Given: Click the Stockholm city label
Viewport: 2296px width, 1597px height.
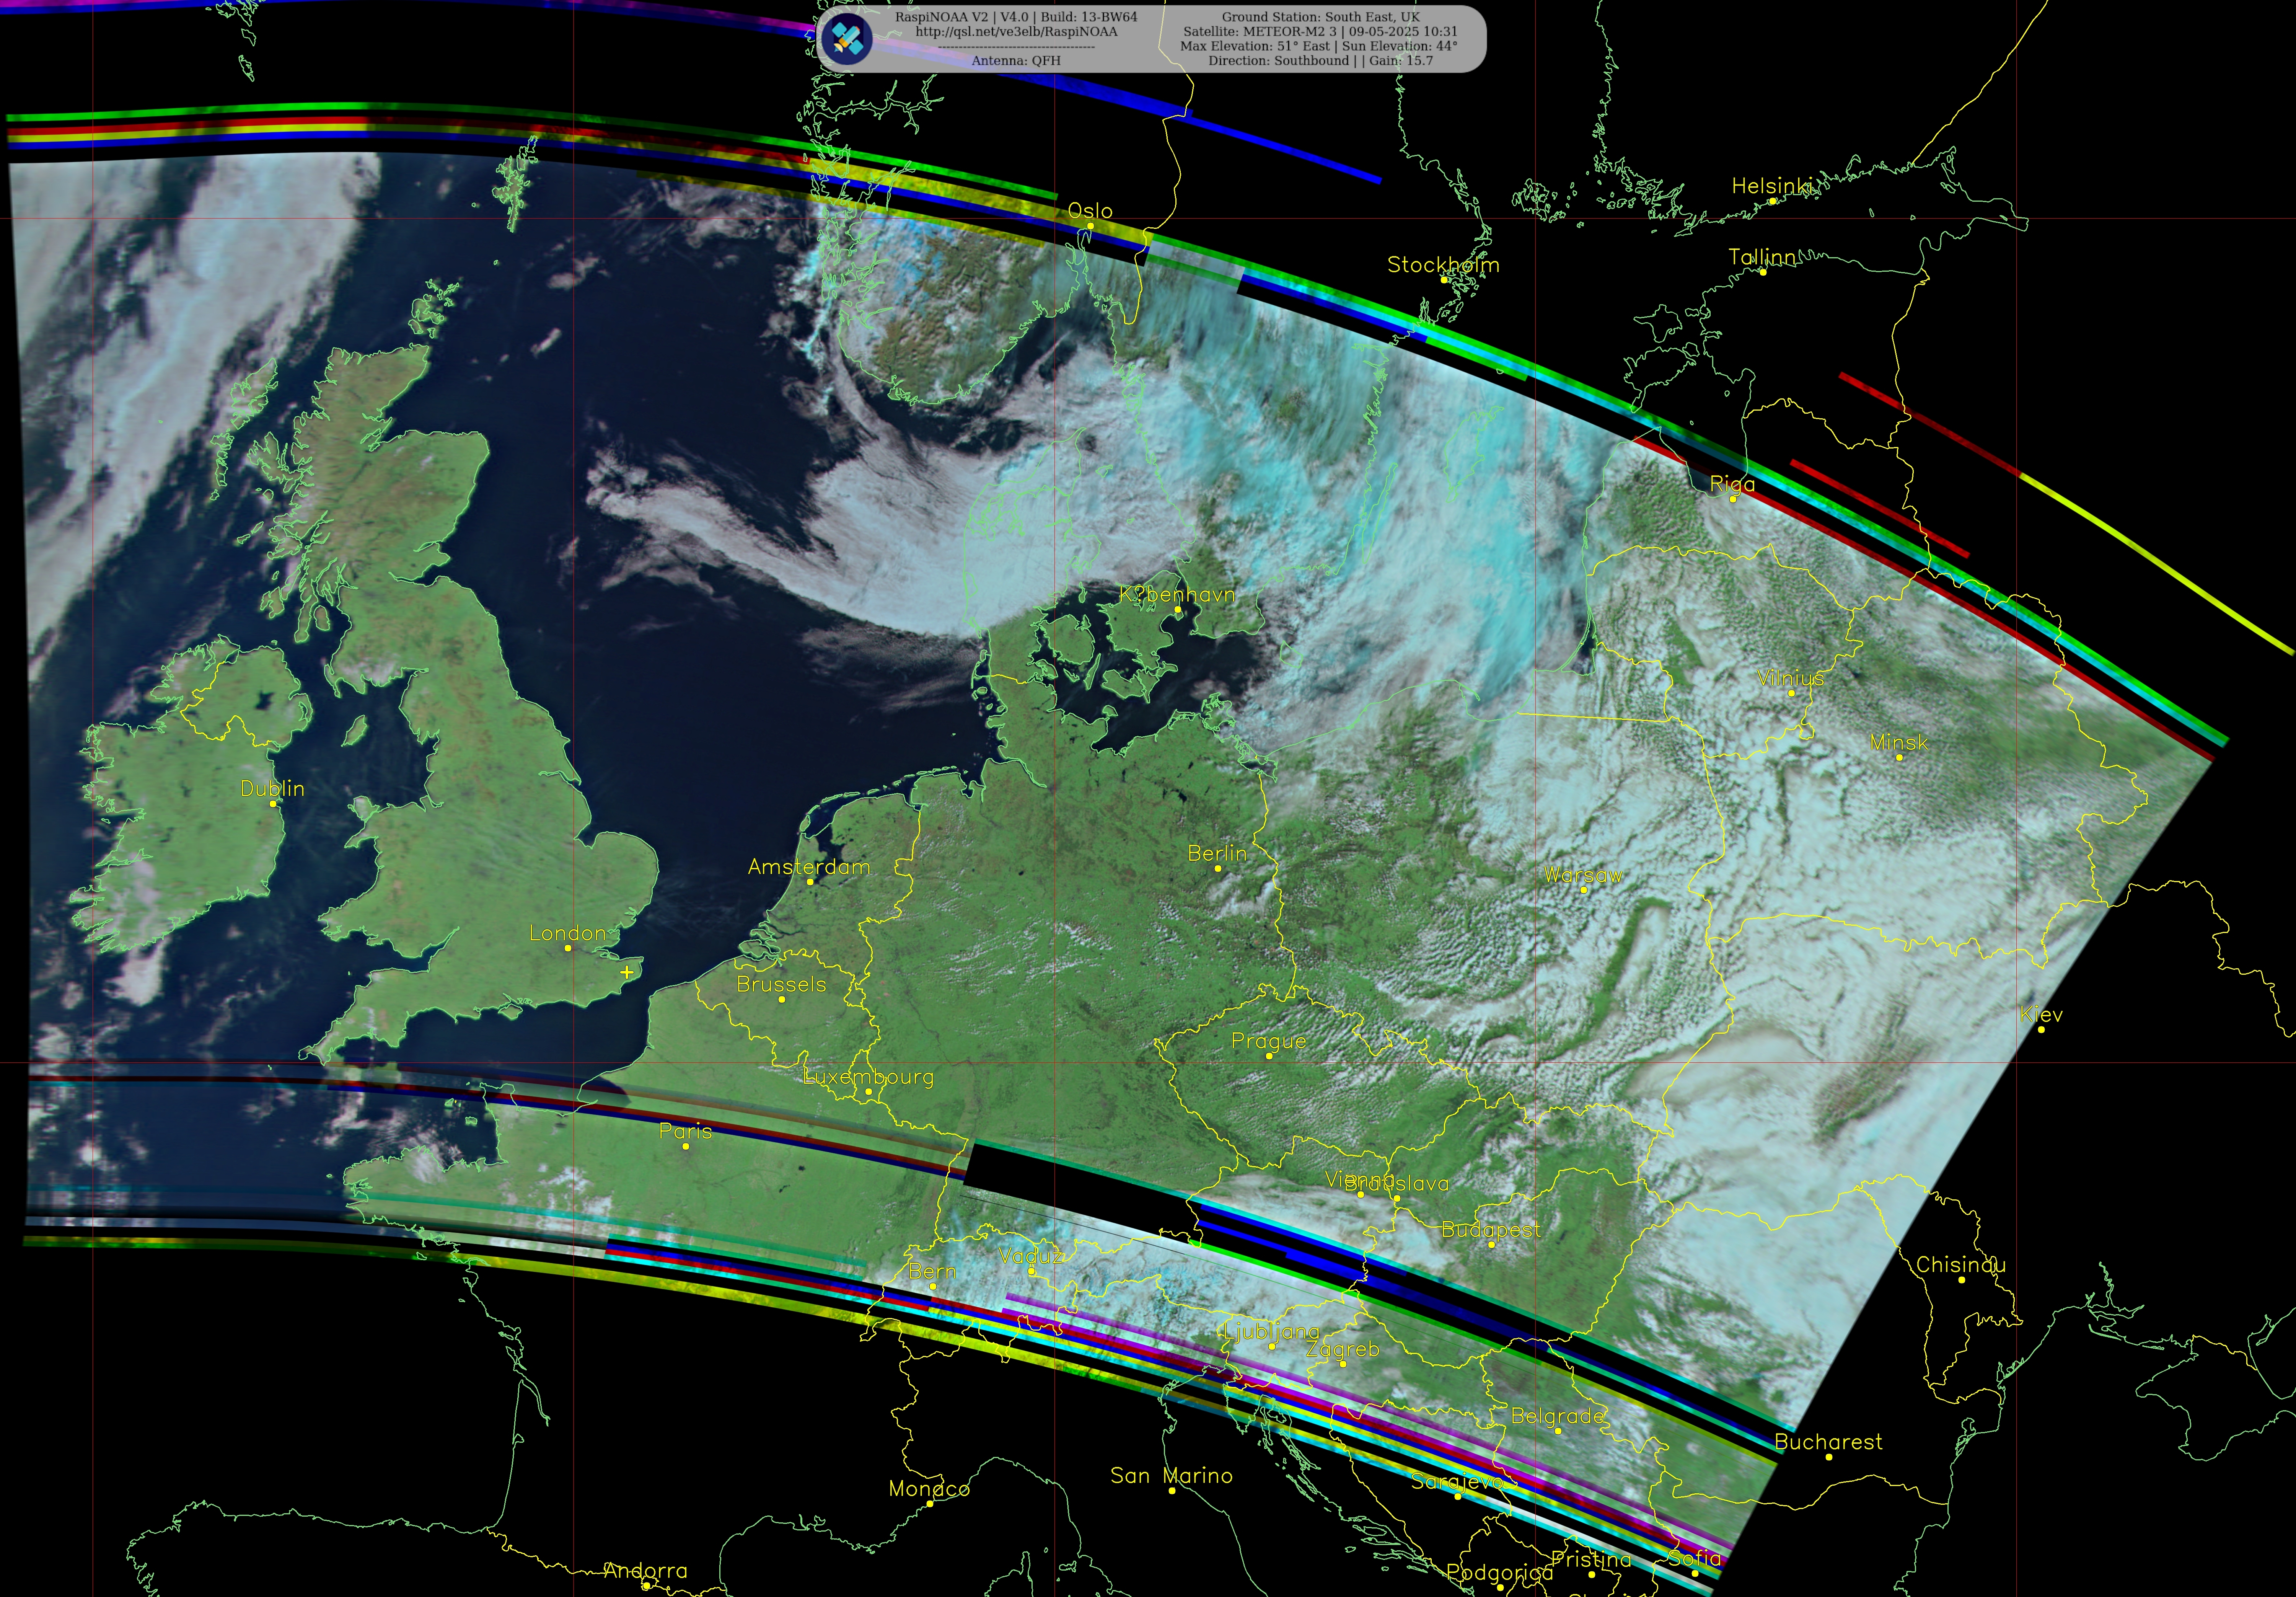Looking at the screenshot, I should click(x=1443, y=265).
